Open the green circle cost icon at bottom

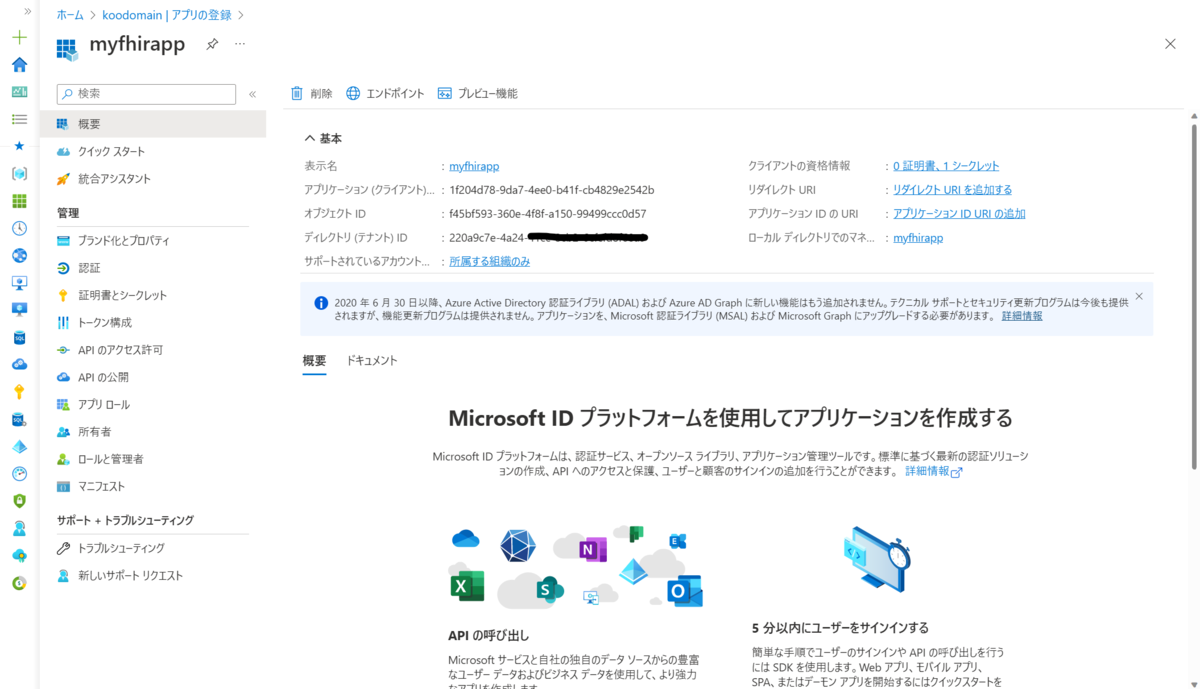[19, 583]
